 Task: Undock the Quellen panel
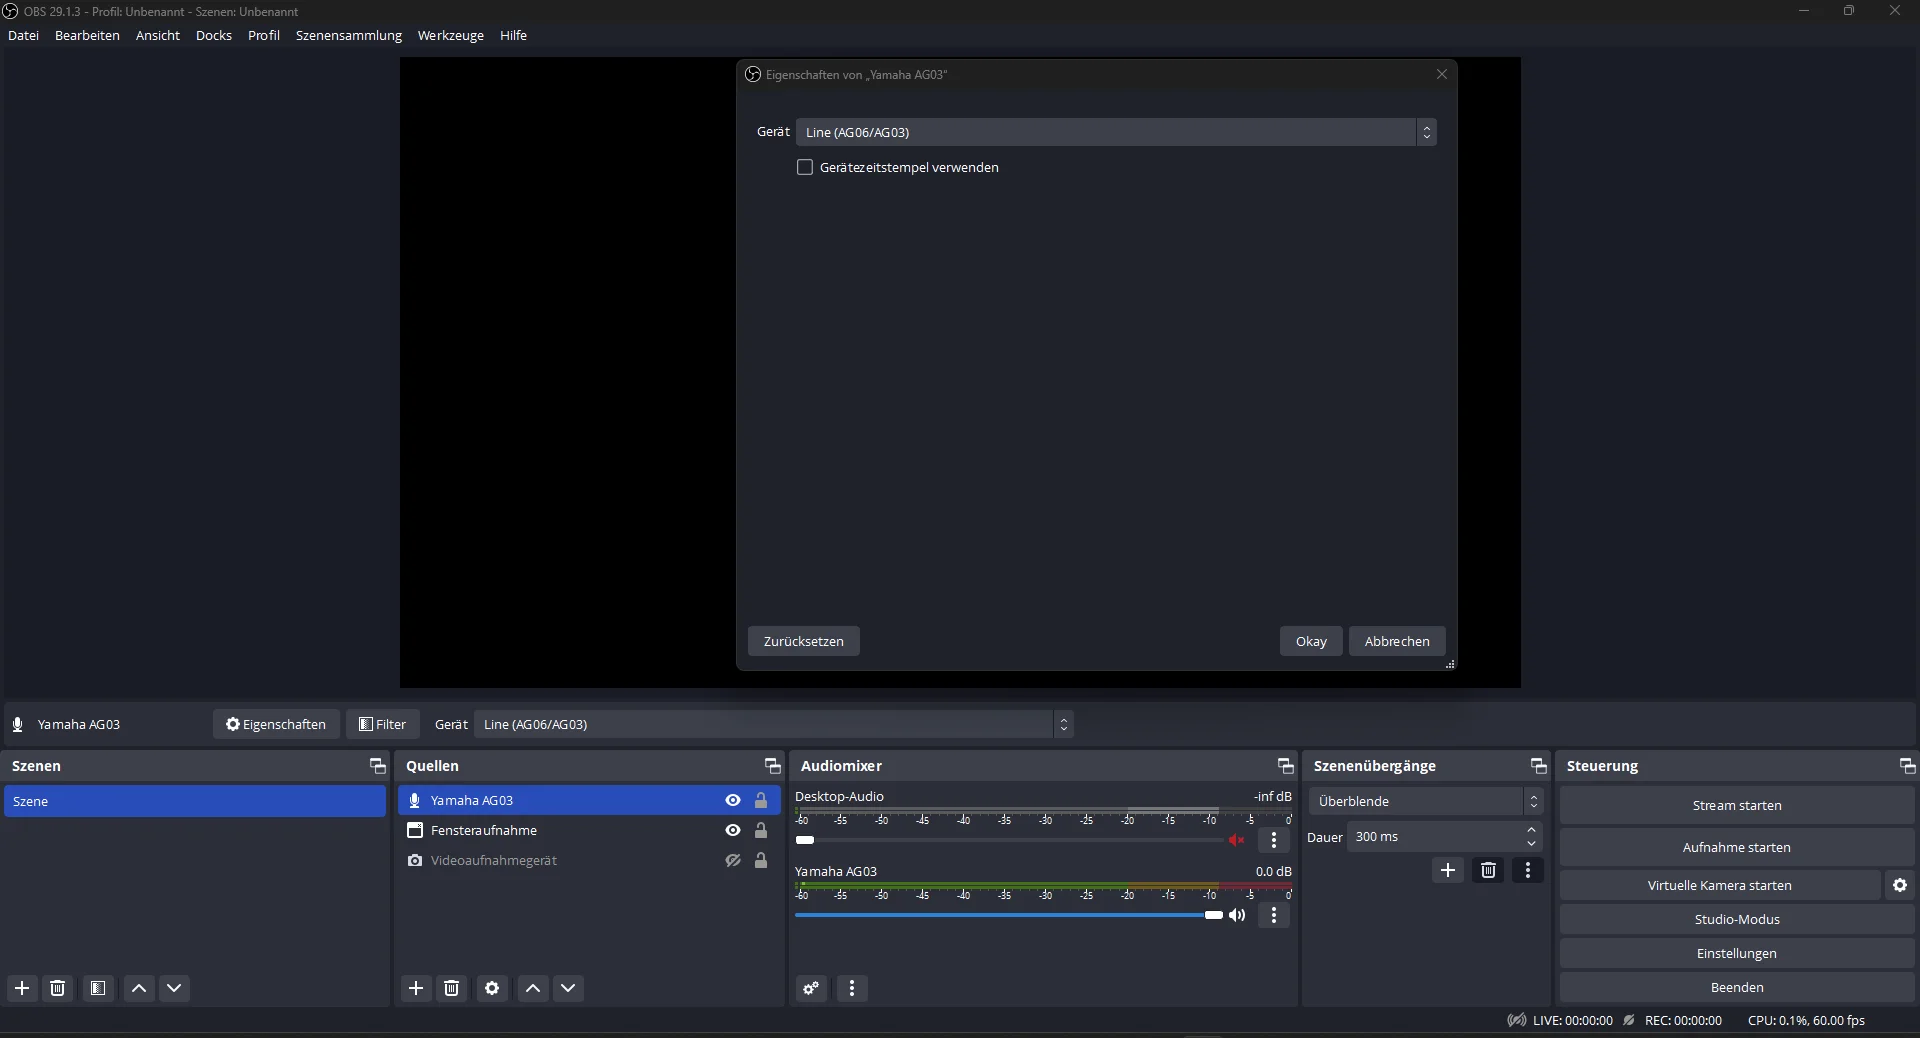(772, 766)
